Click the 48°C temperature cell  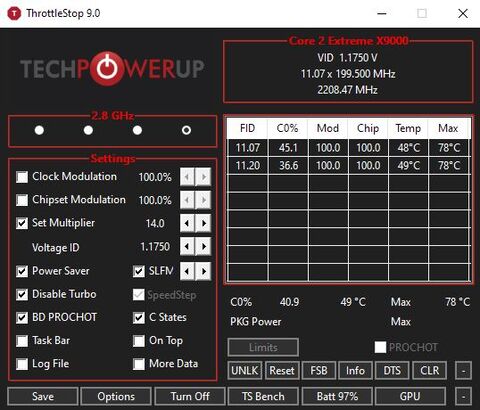(x=409, y=148)
